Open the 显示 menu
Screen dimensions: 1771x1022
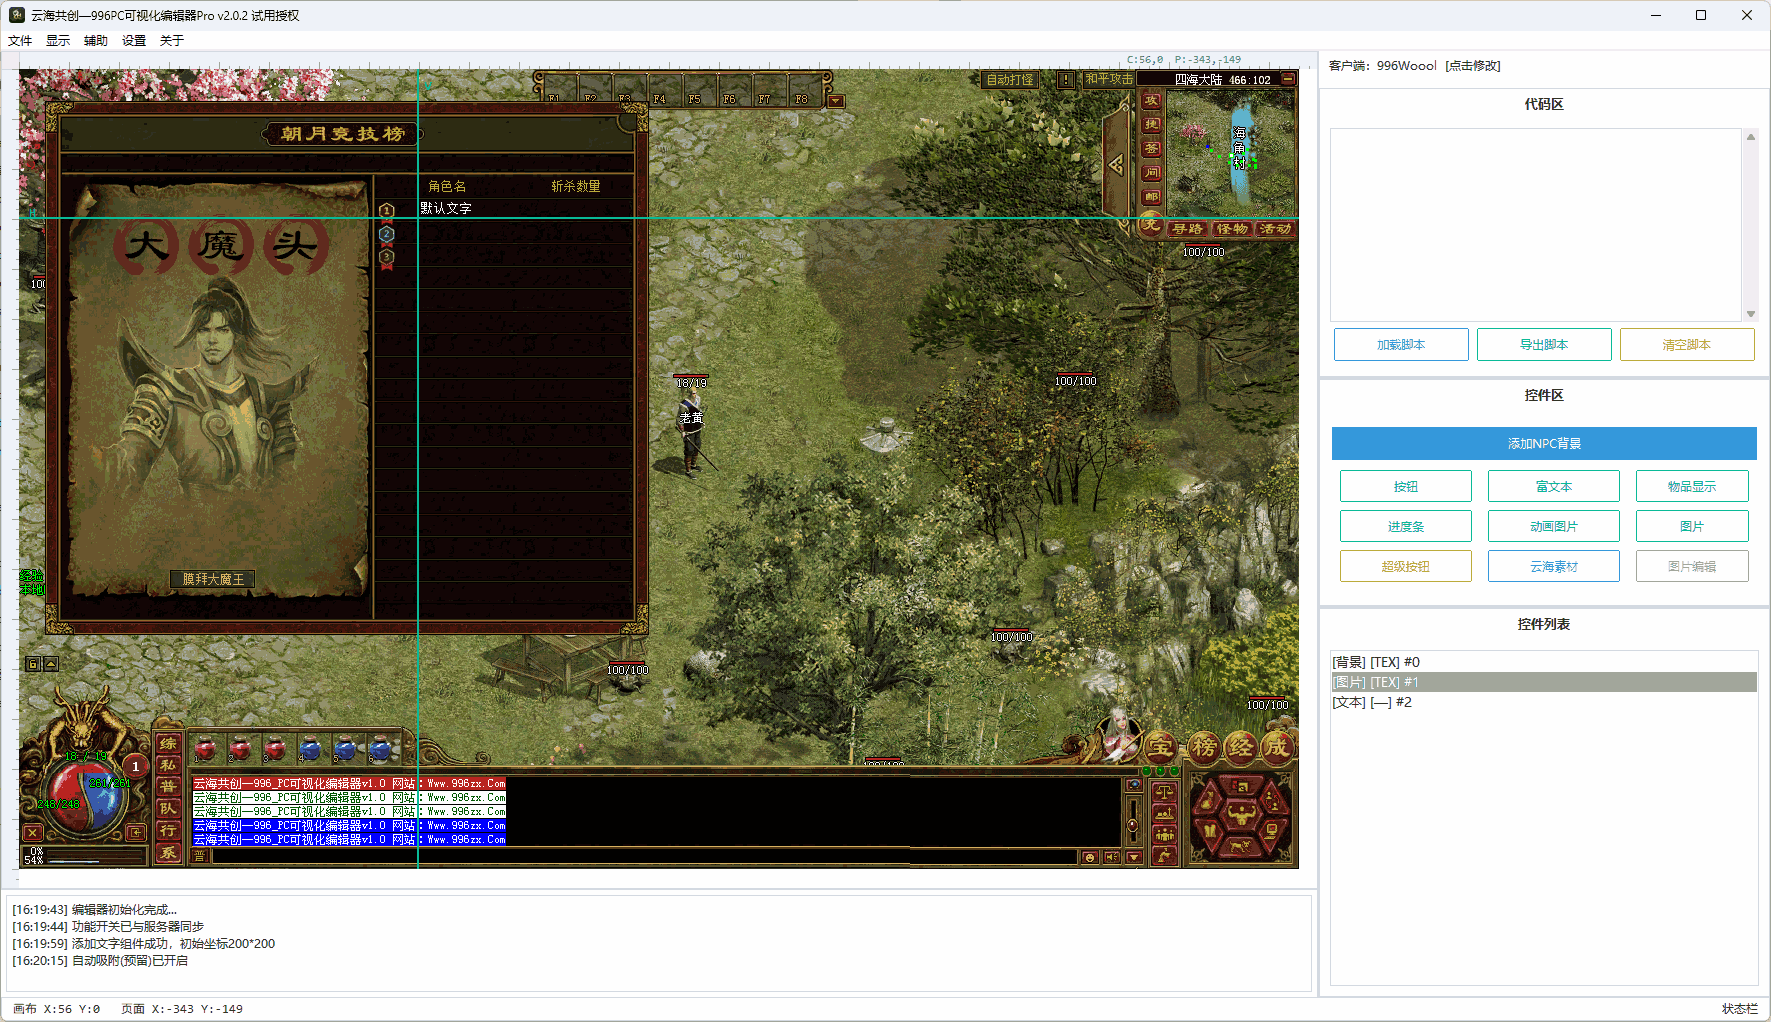pyautogui.click(x=58, y=41)
